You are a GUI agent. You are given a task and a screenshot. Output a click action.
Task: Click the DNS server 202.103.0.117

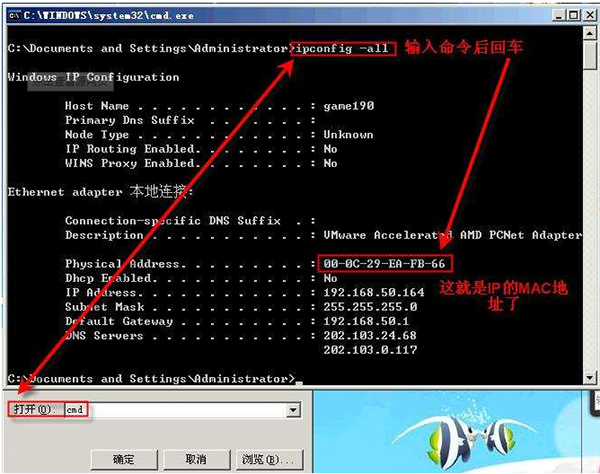tap(370, 350)
